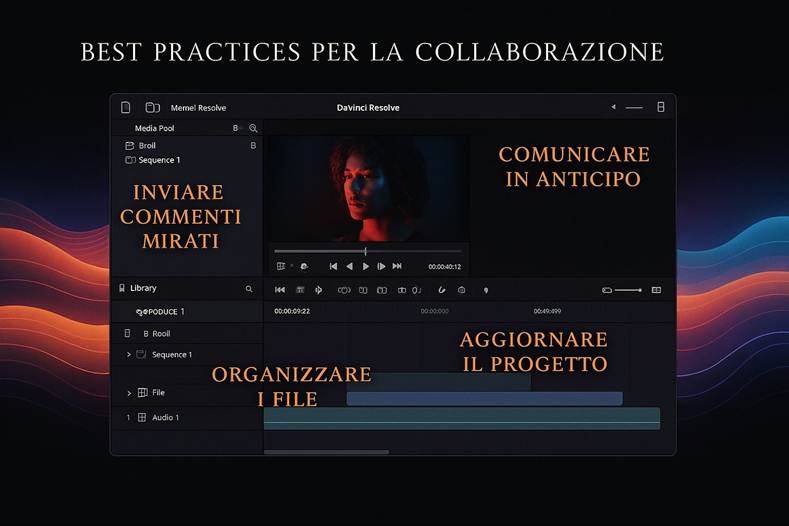Screen dimensions: 789x526
Task: Select the Sequence 1 label in Library
Action: pyautogui.click(x=172, y=354)
